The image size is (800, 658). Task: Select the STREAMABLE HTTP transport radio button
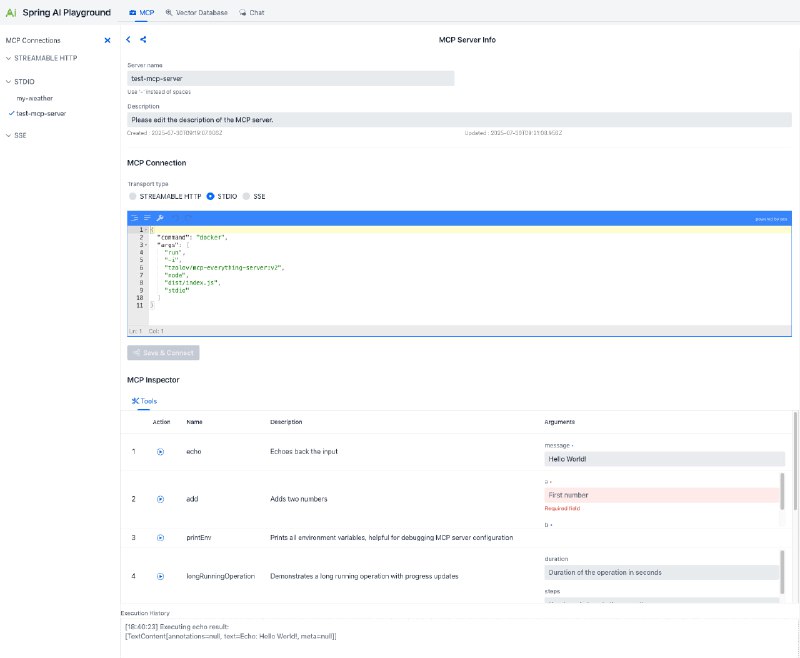[x=131, y=196]
